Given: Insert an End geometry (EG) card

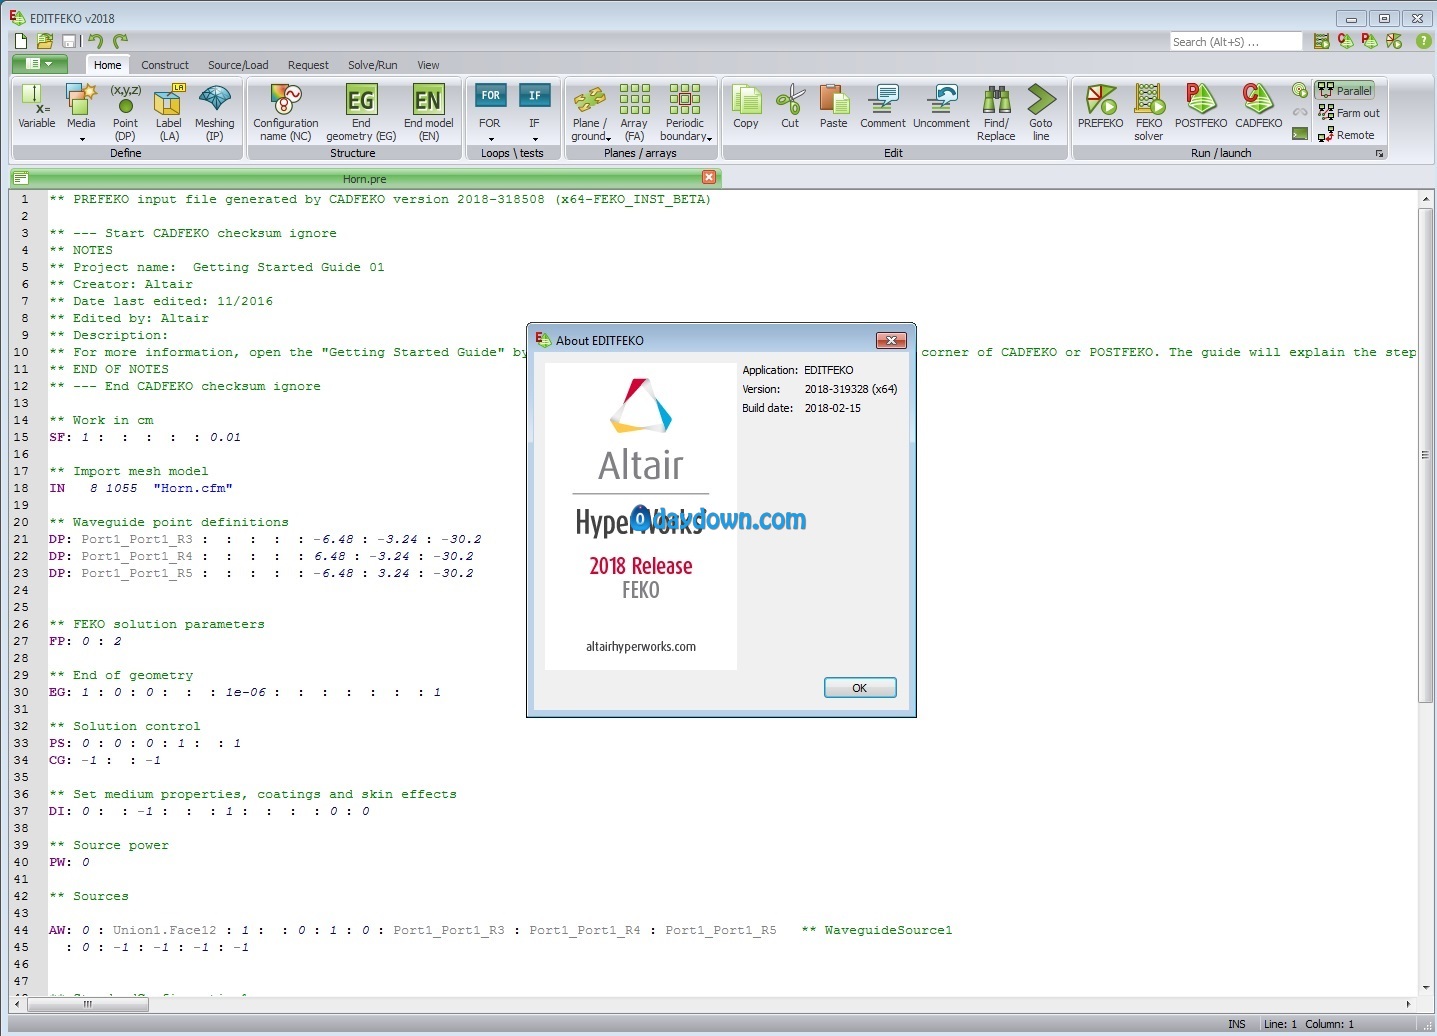Looking at the screenshot, I should click(x=361, y=110).
